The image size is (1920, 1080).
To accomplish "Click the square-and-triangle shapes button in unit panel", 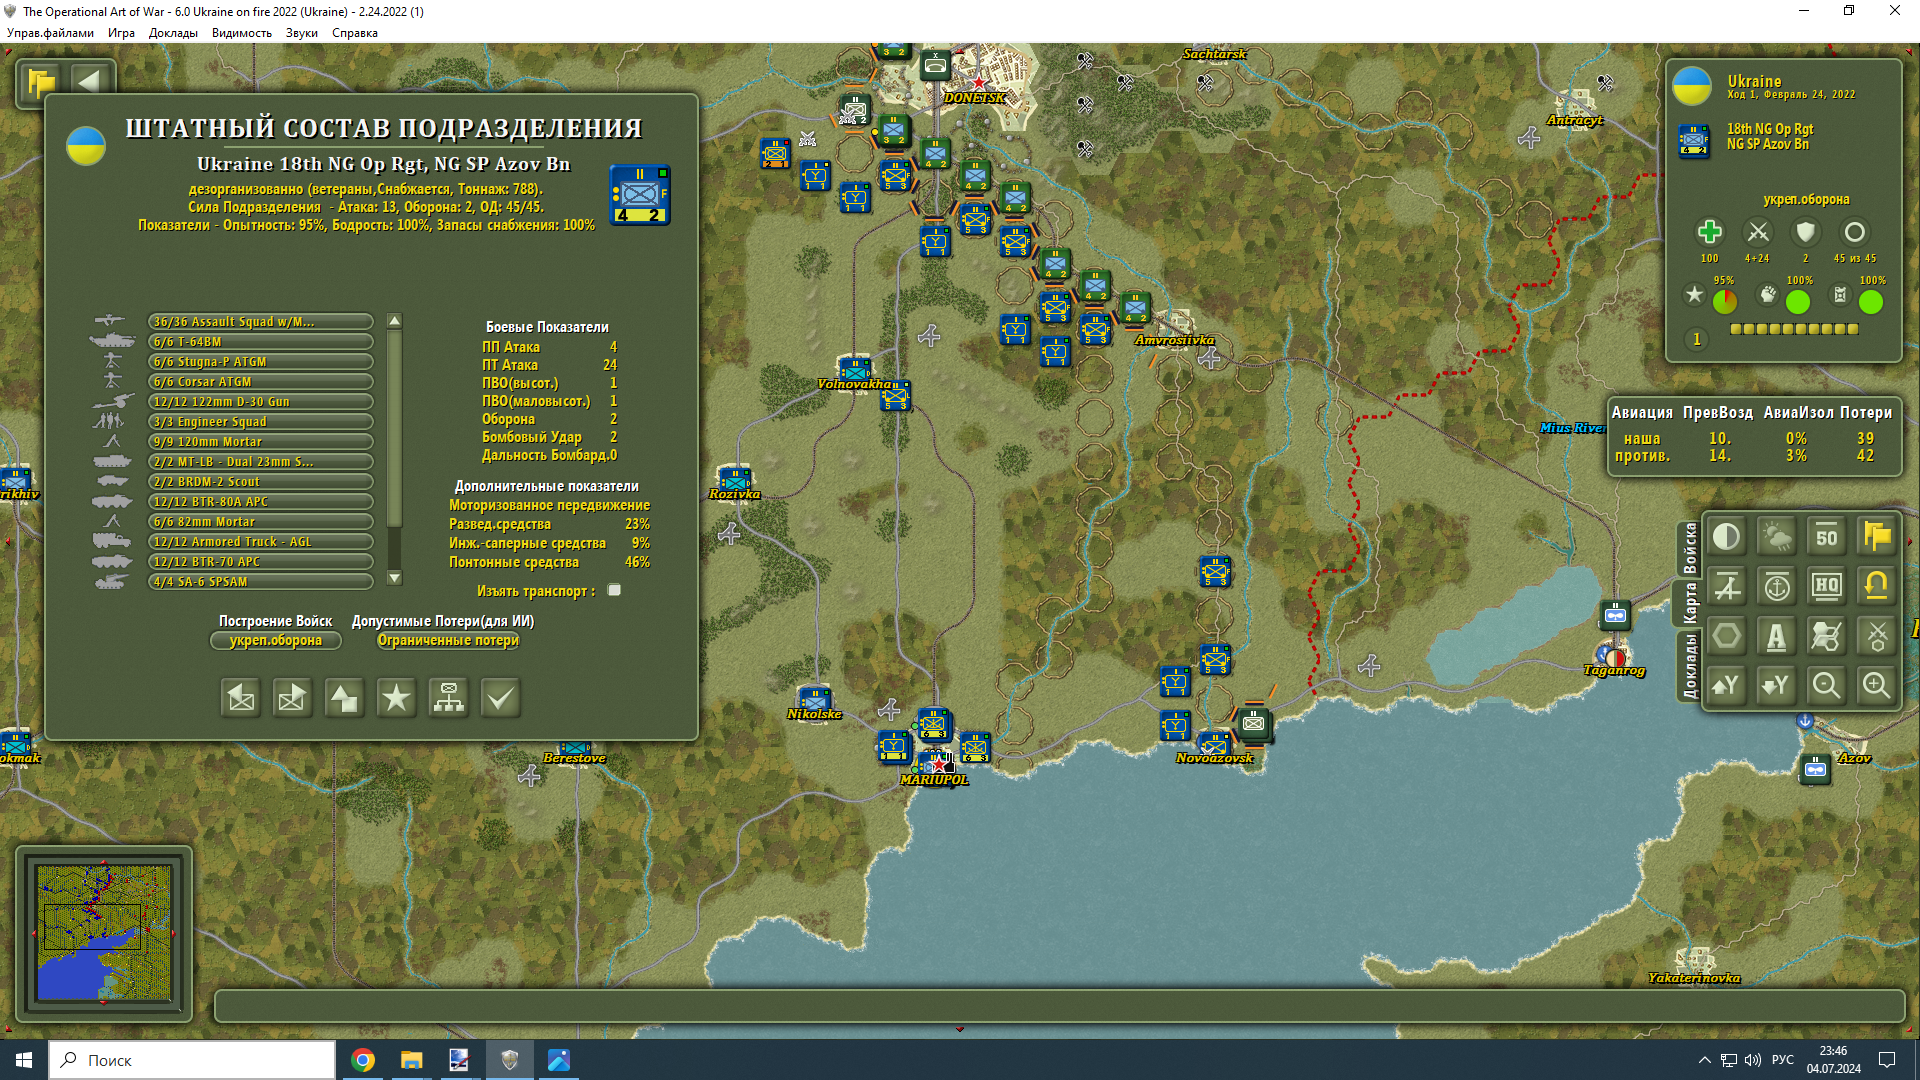I will pos(344,698).
